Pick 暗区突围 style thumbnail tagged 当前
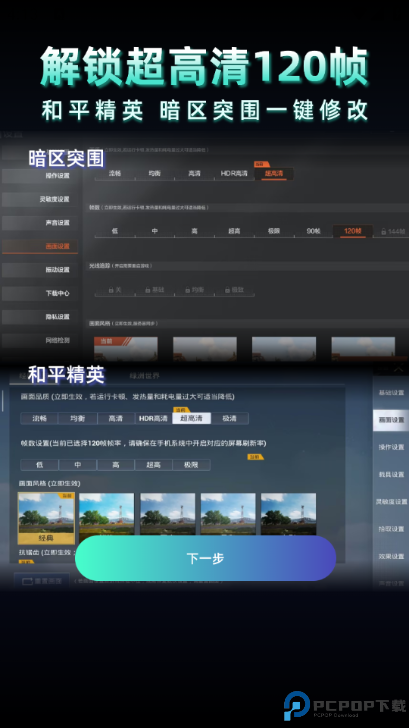The height and width of the screenshot is (728, 409). pyautogui.click(x=126, y=349)
